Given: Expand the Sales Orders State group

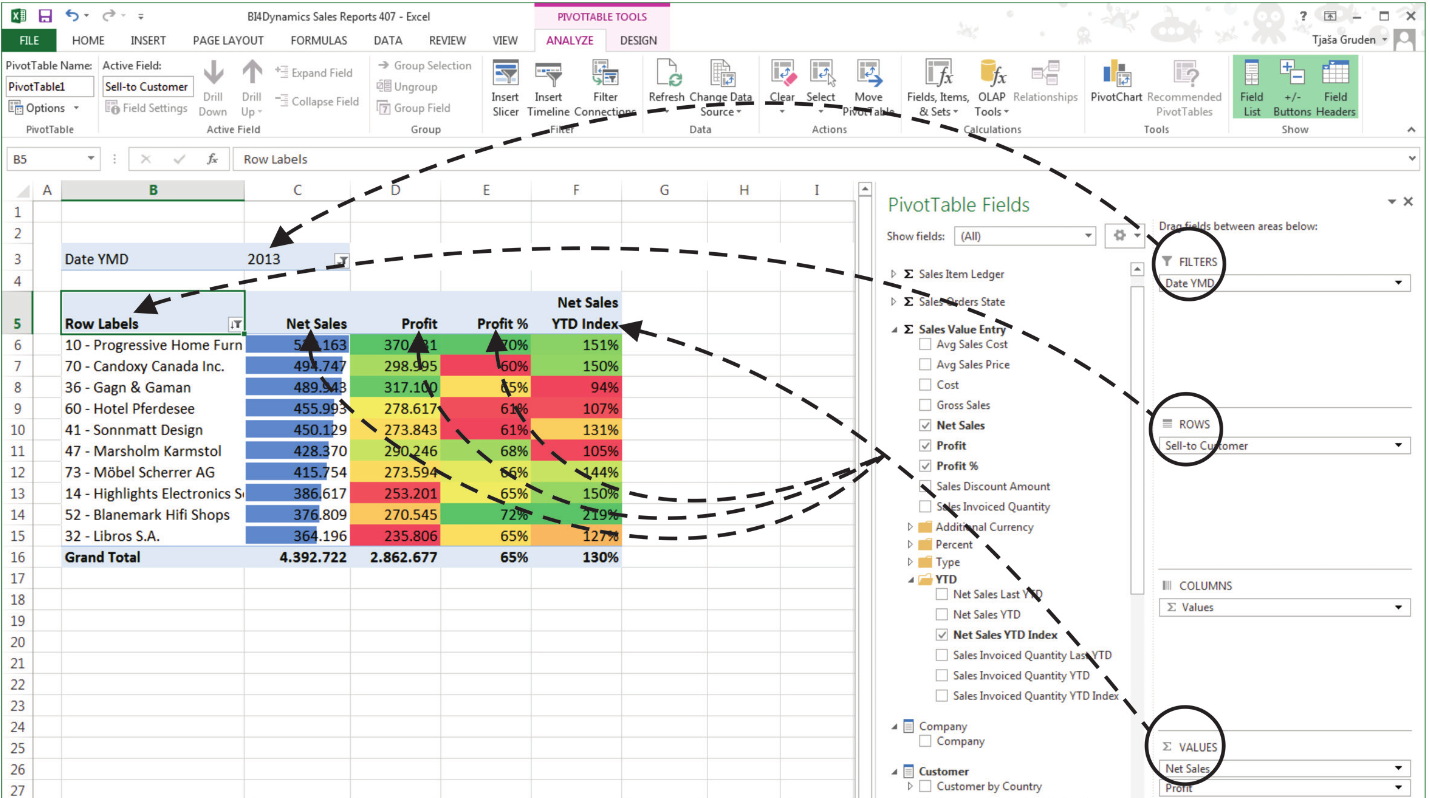Looking at the screenshot, I should point(894,302).
